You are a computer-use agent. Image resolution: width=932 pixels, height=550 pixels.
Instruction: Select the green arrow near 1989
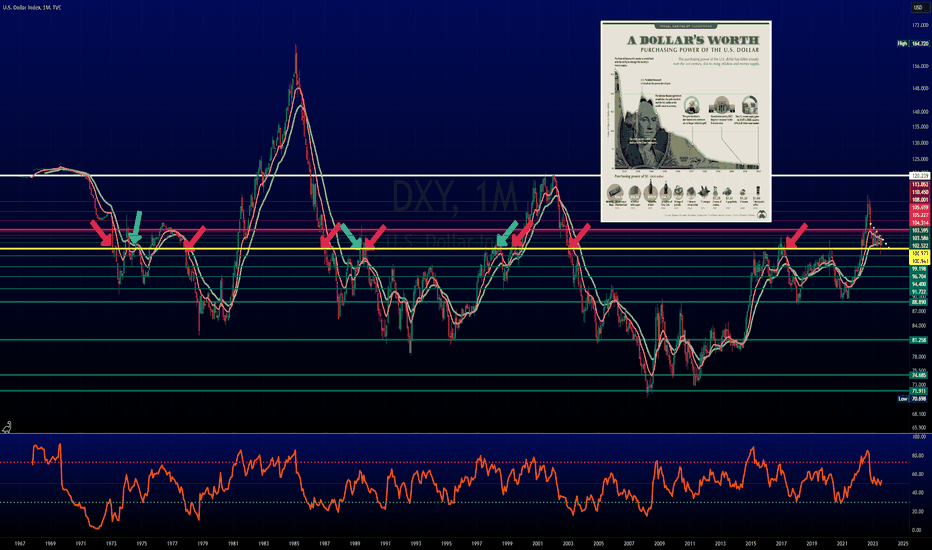pos(351,235)
